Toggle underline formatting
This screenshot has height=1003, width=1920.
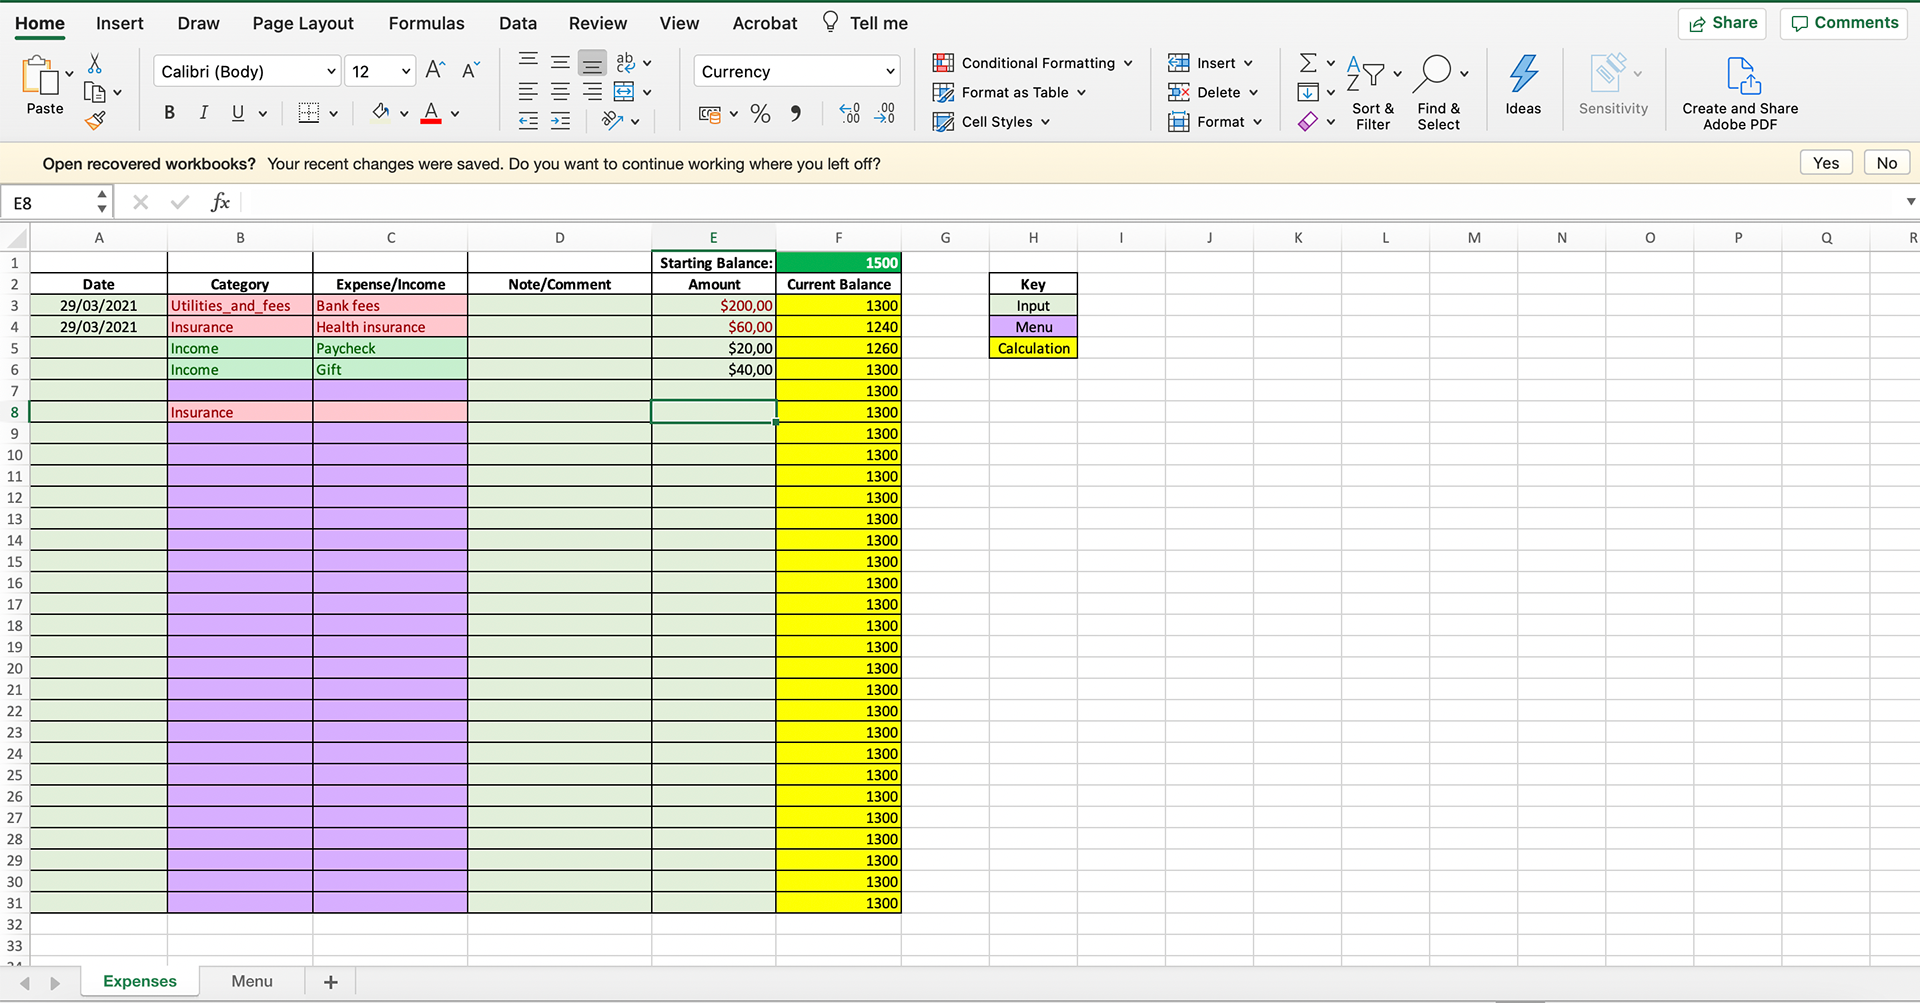click(x=238, y=113)
